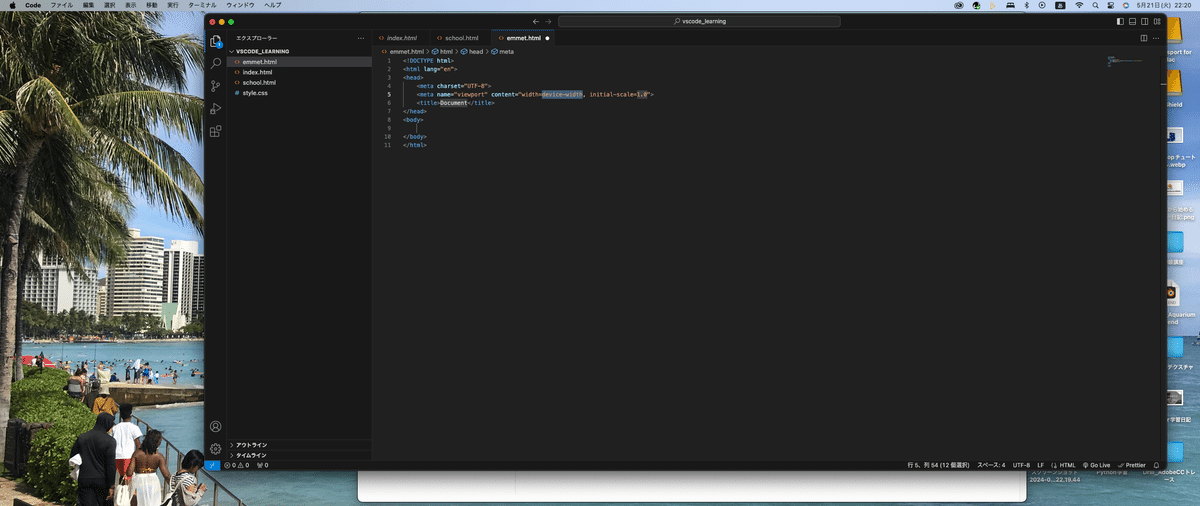Open the Extensions view

coord(215,131)
